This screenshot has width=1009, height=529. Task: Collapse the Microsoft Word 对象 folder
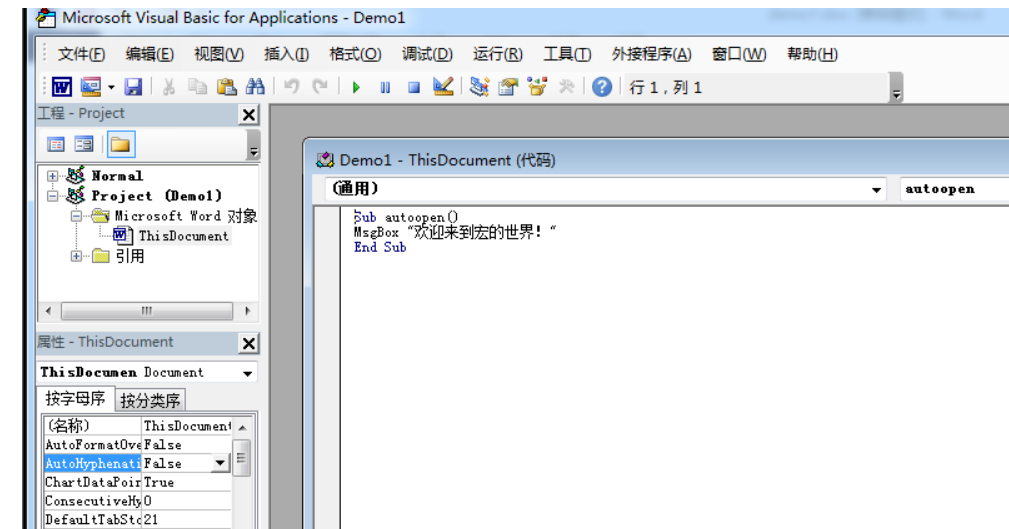pos(76,216)
